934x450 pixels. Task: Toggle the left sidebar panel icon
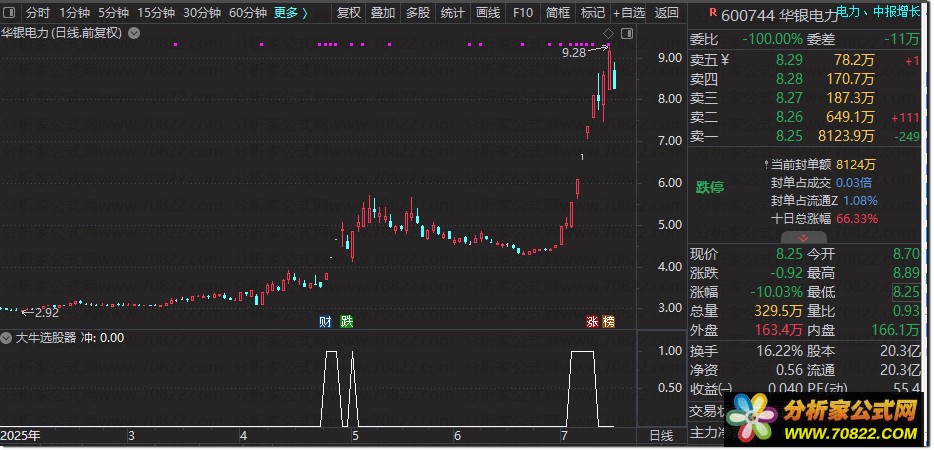(x=11, y=13)
